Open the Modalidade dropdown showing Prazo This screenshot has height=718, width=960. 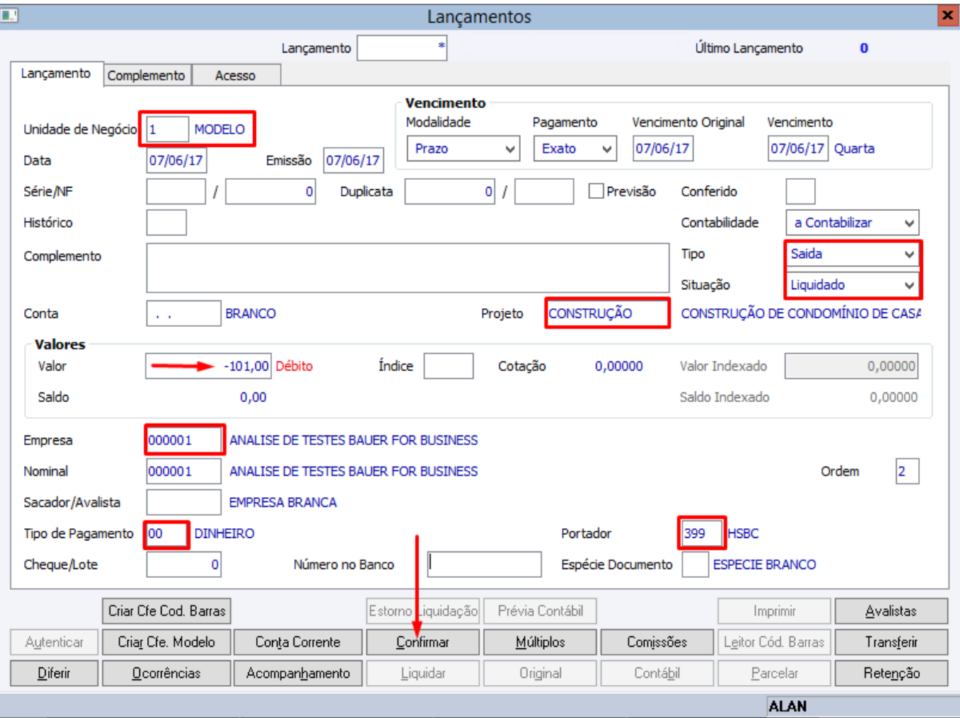463,149
